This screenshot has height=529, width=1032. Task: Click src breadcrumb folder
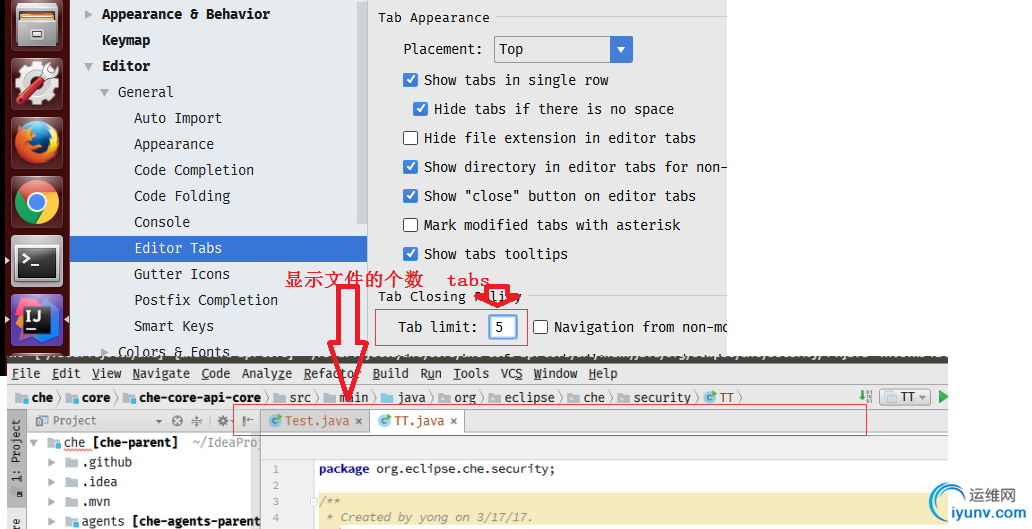[x=292, y=397]
